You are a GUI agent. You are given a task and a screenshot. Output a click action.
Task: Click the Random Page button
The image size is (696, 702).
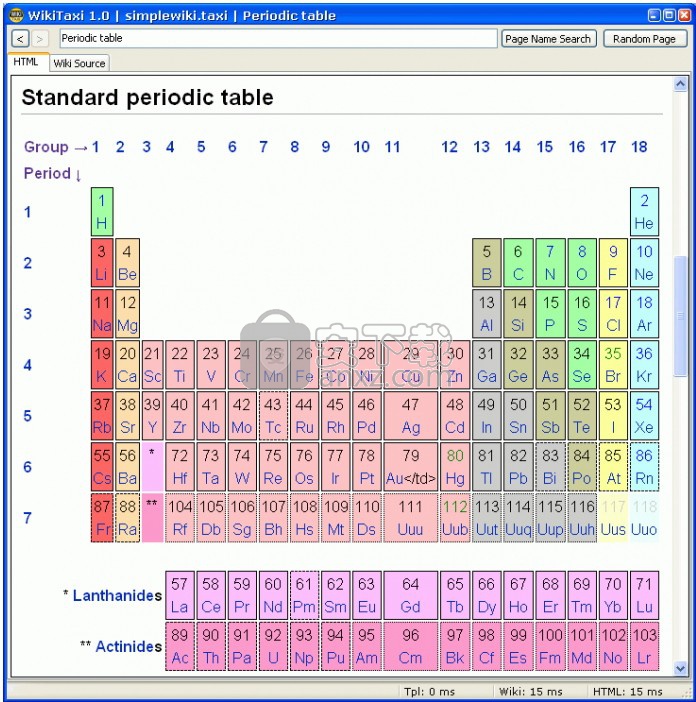coord(644,39)
